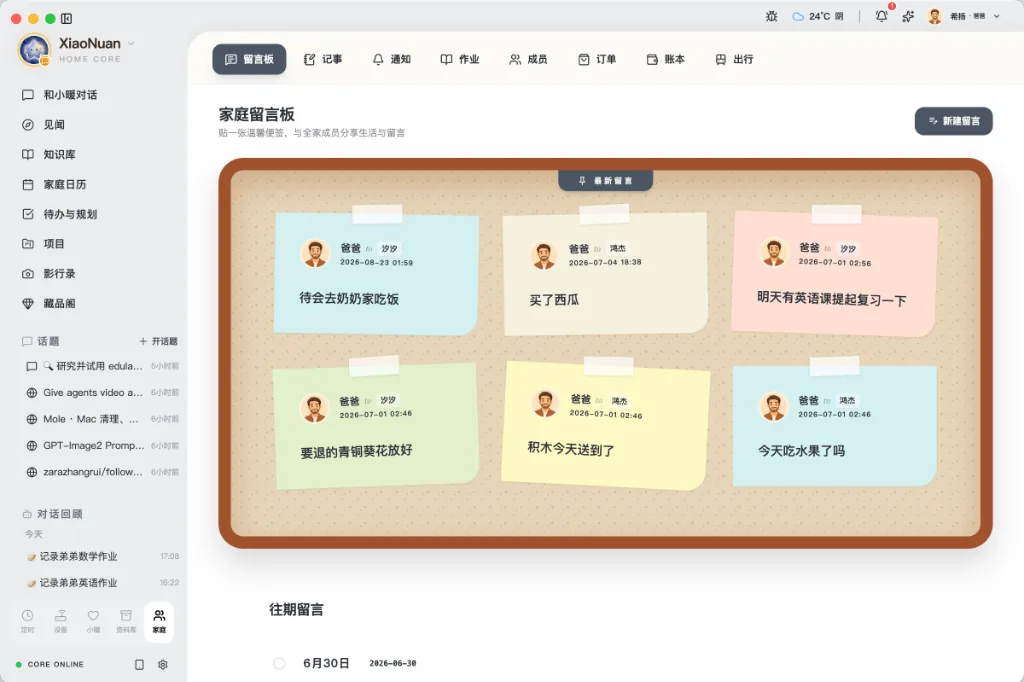The width and height of the screenshot is (1024, 682).
Task: Click the 往期留言 heading
Action: click(x=296, y=609)
